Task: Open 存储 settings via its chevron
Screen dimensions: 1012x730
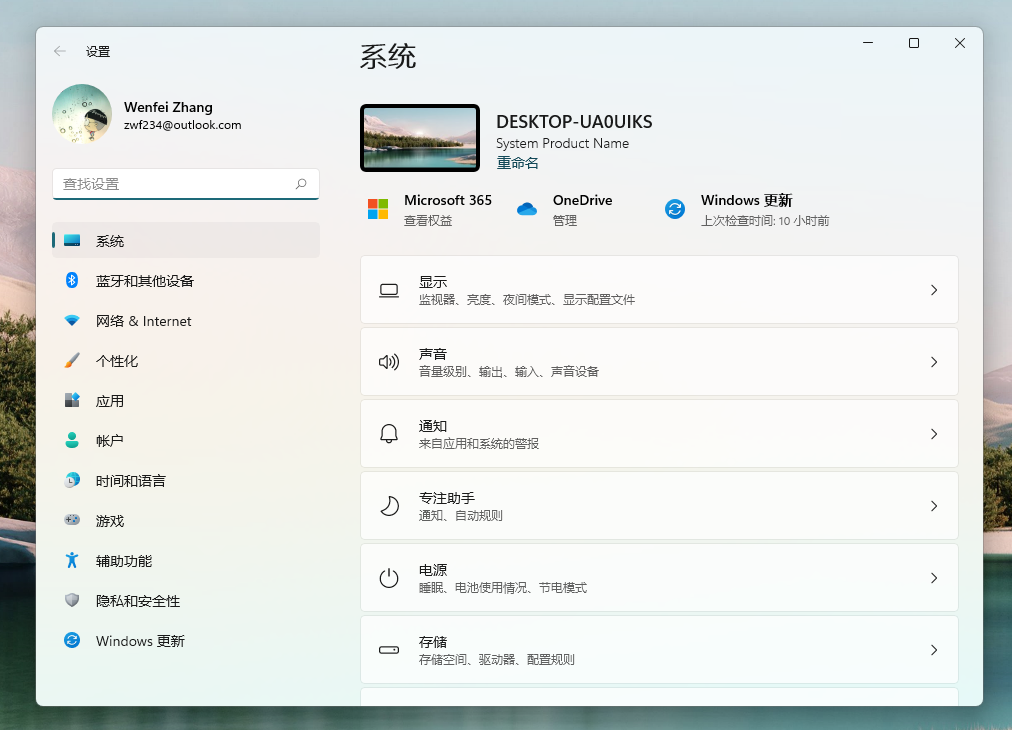Action: [x=934, y=650]
